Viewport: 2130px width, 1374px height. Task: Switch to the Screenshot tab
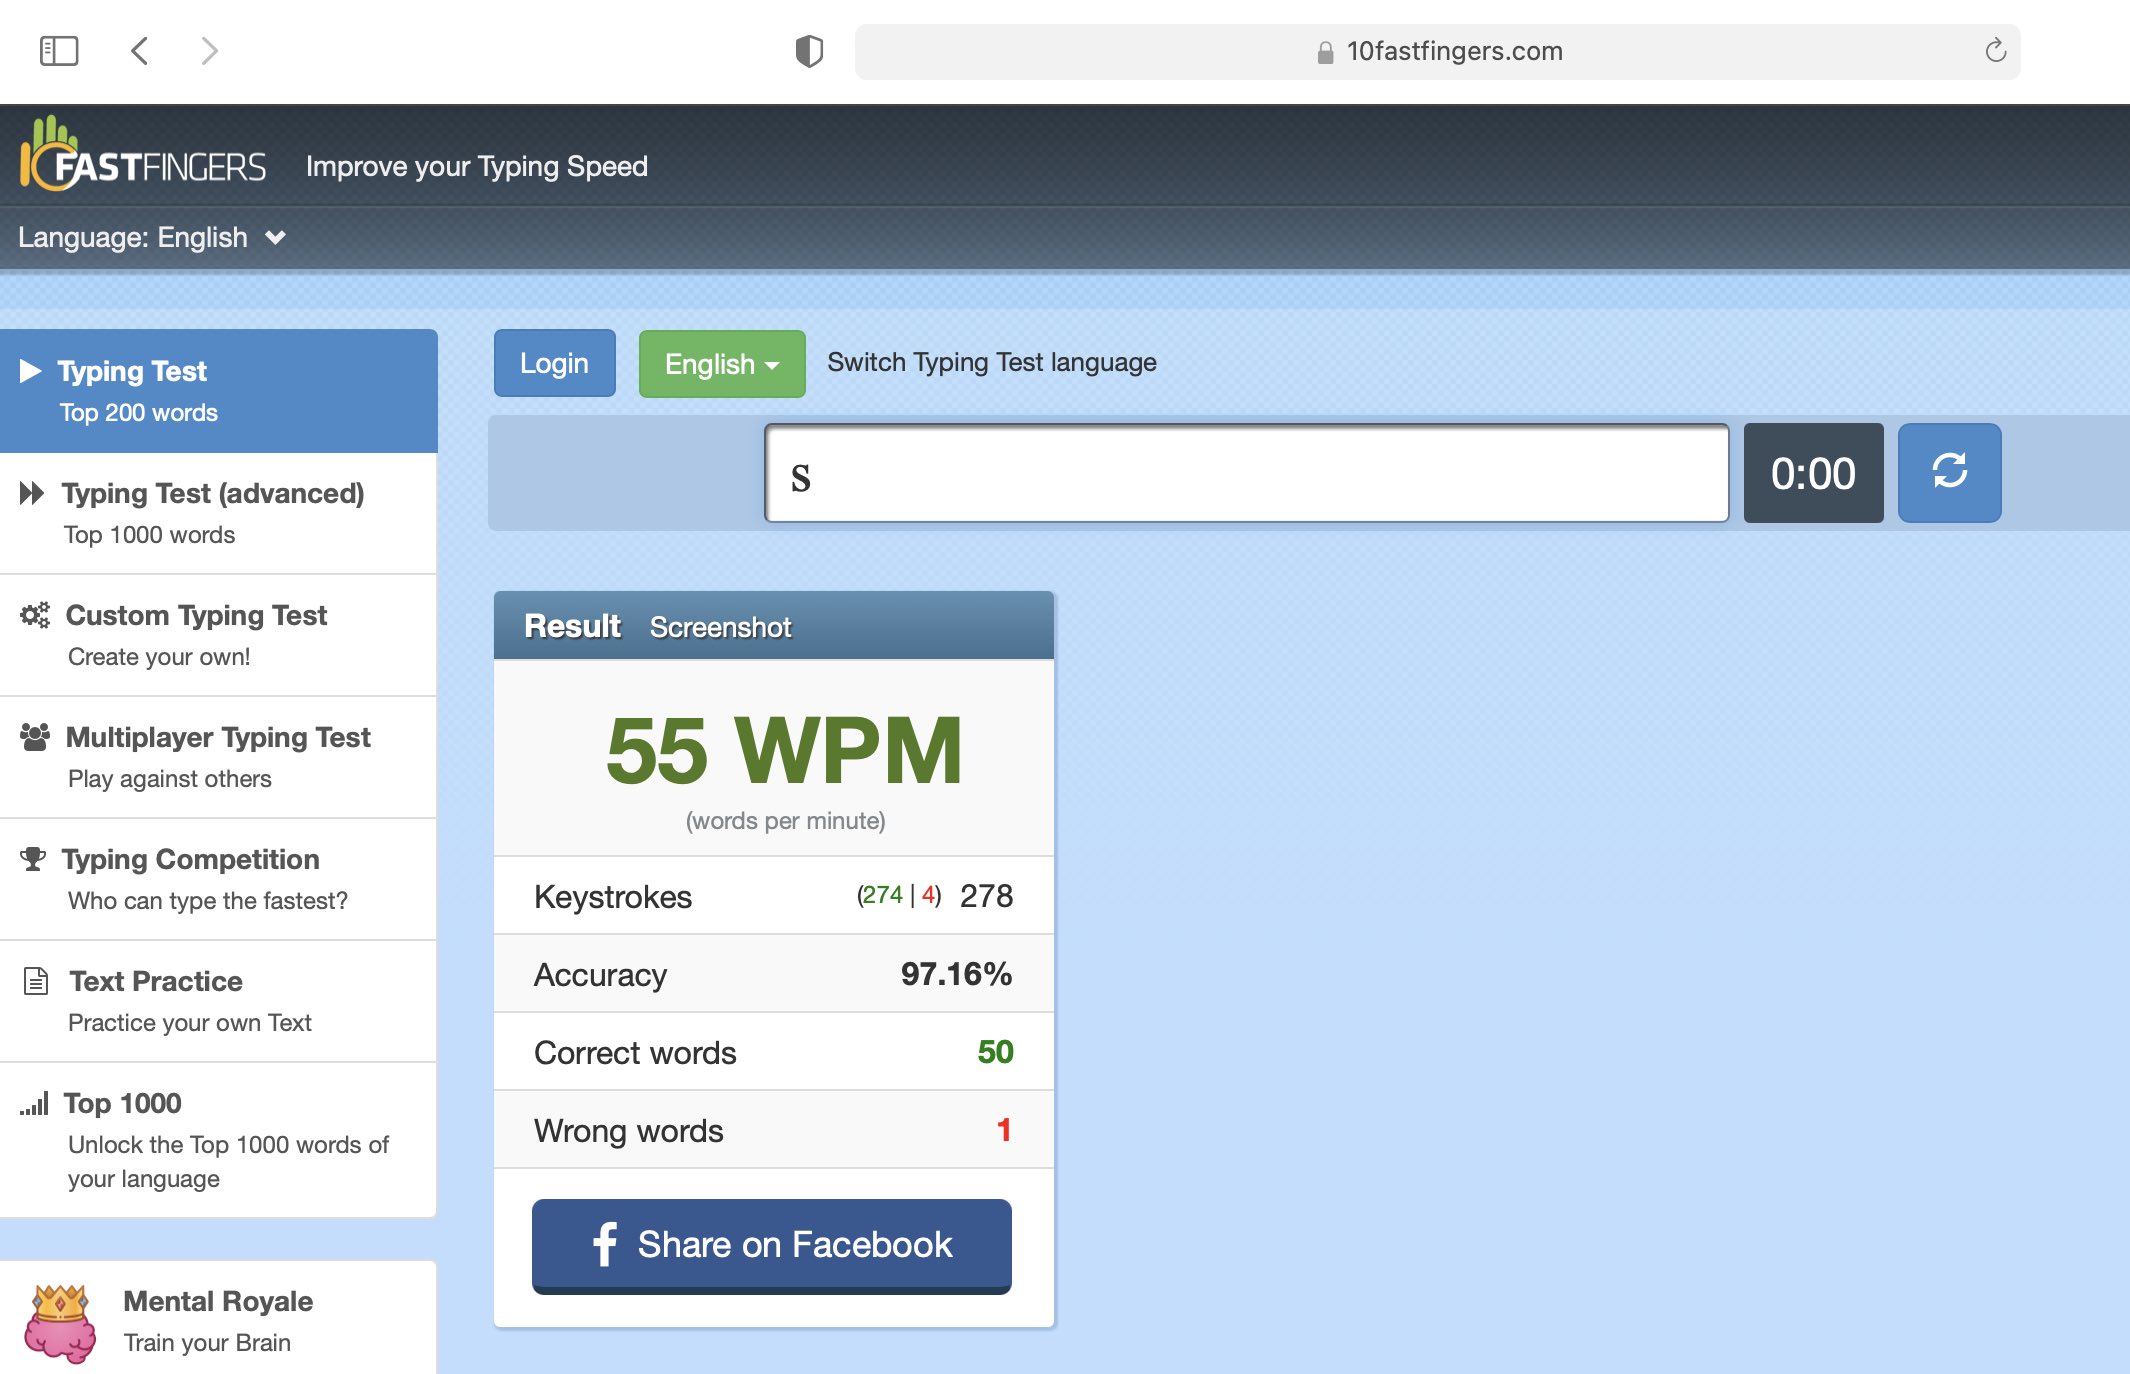click(x=720, y=627)
